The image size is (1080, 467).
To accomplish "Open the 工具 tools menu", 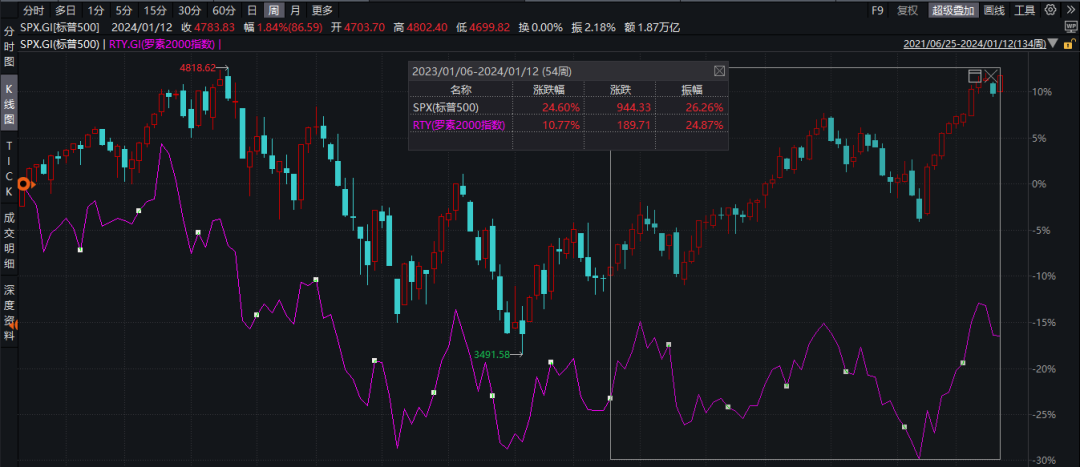I will 1025,11.
